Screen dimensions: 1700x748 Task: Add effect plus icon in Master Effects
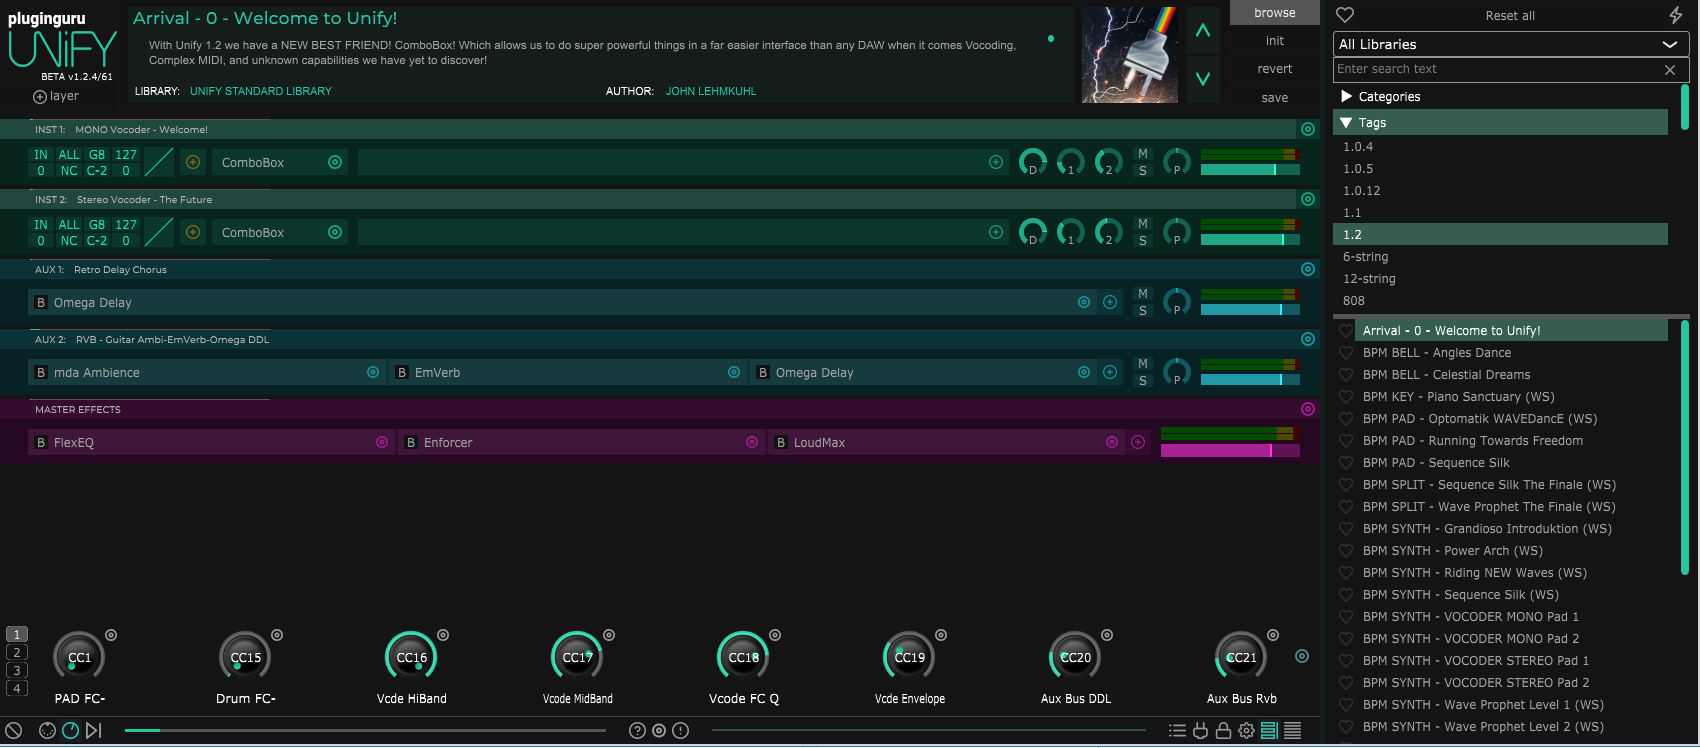[x=1138, y=442]
